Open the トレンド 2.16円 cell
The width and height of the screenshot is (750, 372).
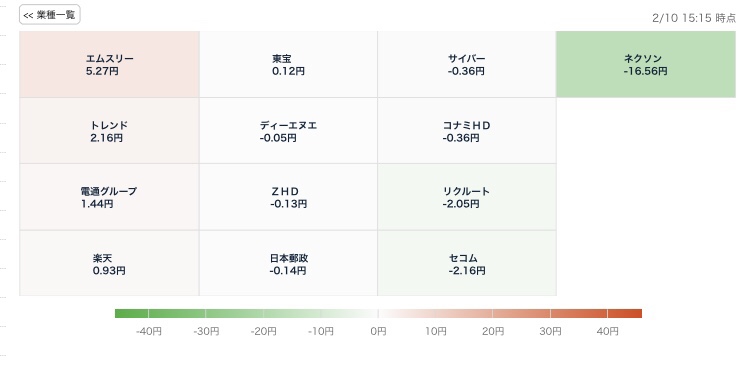click(x=109, y=131)
